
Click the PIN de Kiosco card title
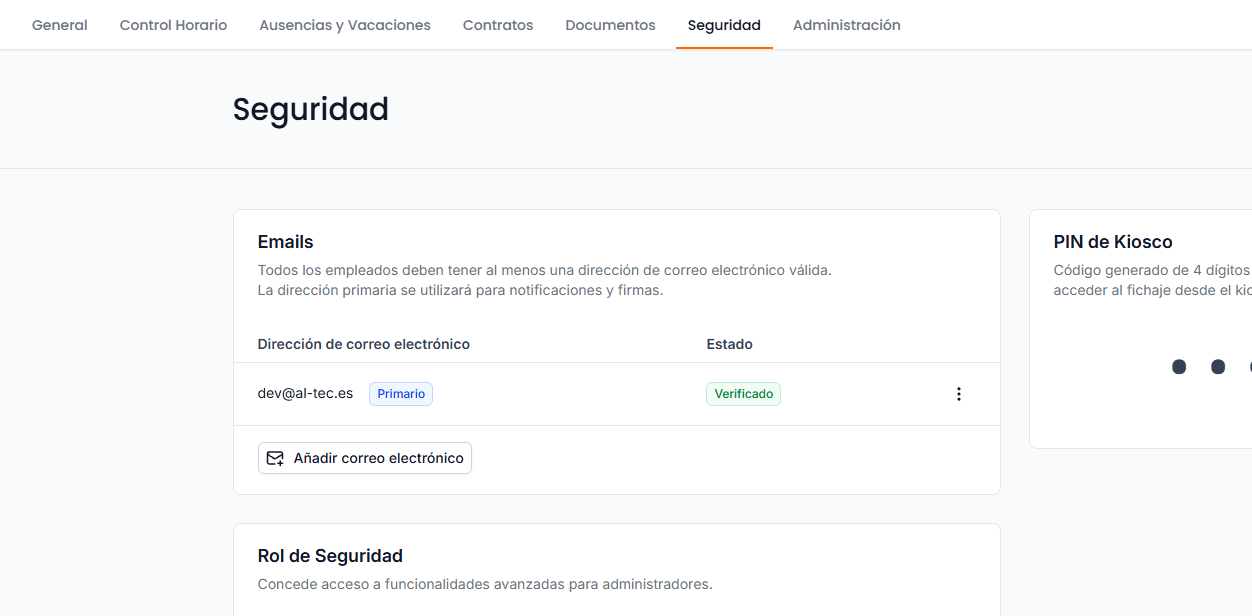1112,242
